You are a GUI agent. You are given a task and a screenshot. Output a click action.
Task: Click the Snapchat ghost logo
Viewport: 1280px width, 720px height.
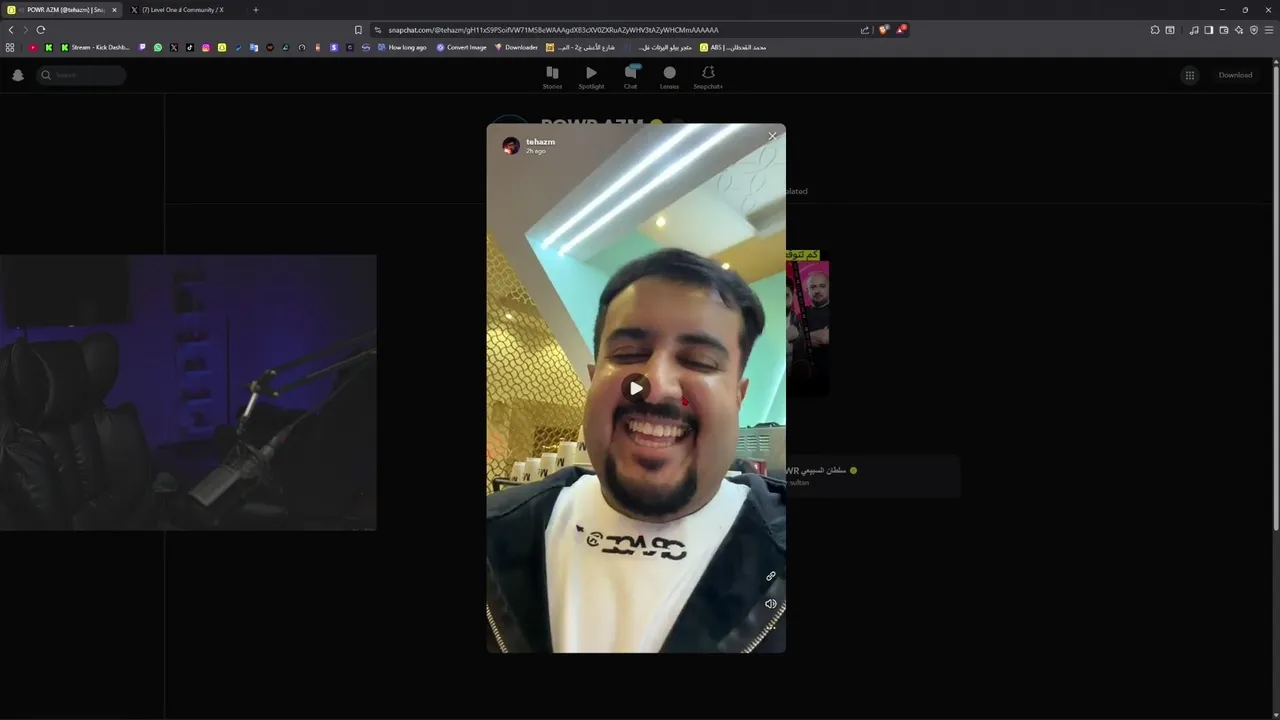tap(18, 75)
